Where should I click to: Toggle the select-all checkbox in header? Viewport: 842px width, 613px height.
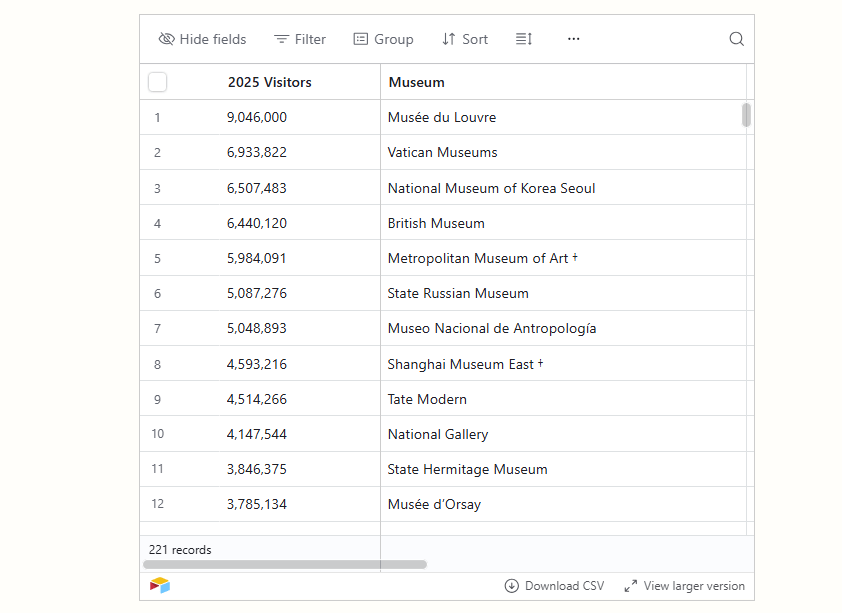click(158, 82)
